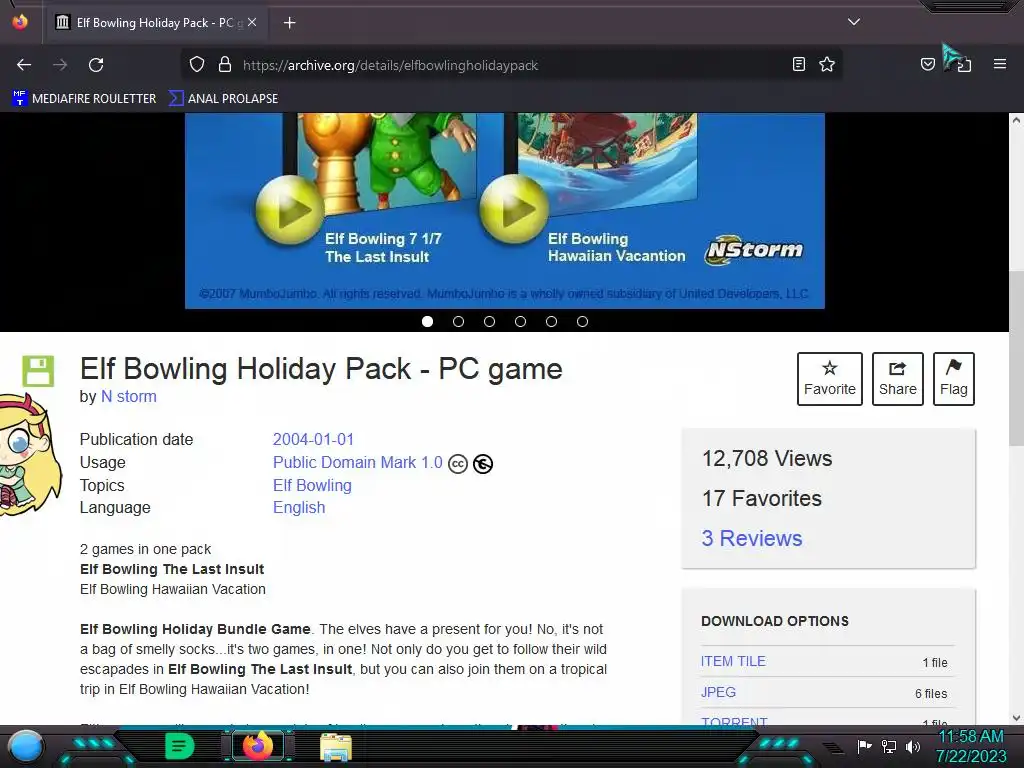Go back to the previous page
The height and width of the screenshot is (768, 1024).
(24, 65)
